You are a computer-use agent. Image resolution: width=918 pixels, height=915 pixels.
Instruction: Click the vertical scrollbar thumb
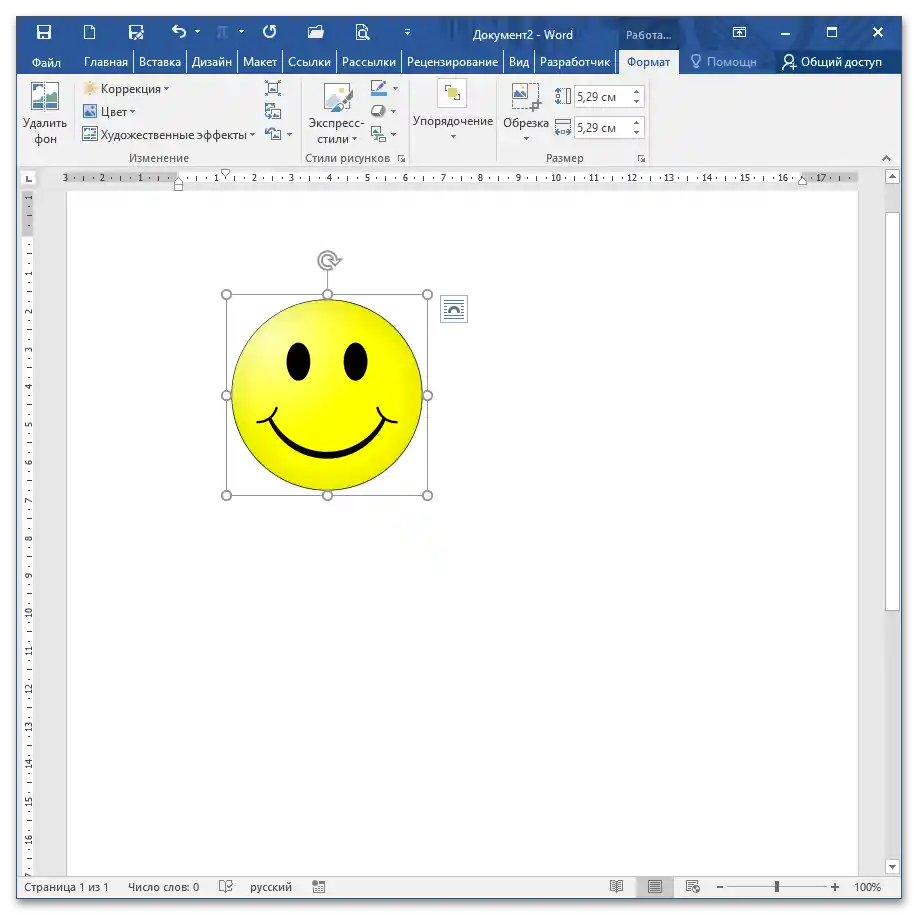click(x=892, y=412)
